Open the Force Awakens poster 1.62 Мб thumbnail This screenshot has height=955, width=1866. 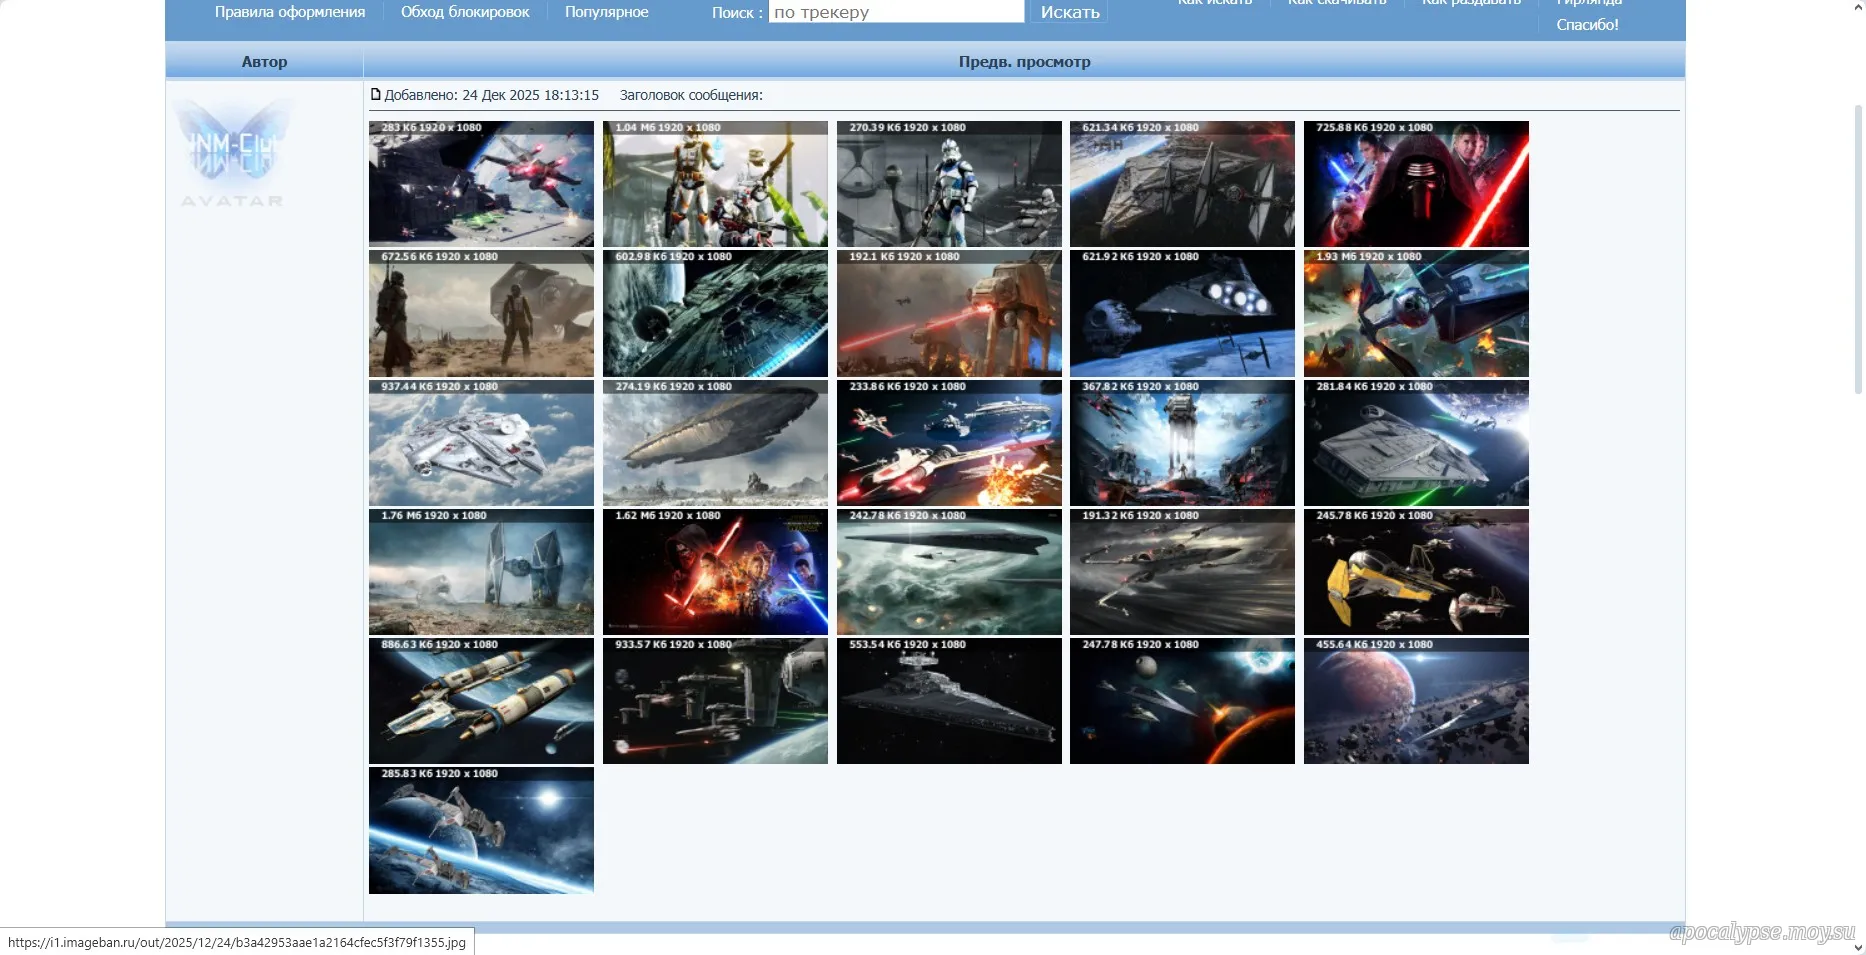(715, 572)
